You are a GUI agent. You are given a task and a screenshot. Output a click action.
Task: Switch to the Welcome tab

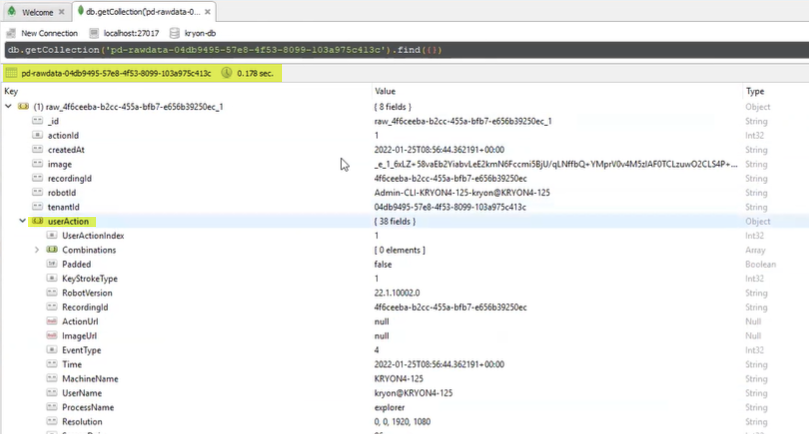pos(36,12)
